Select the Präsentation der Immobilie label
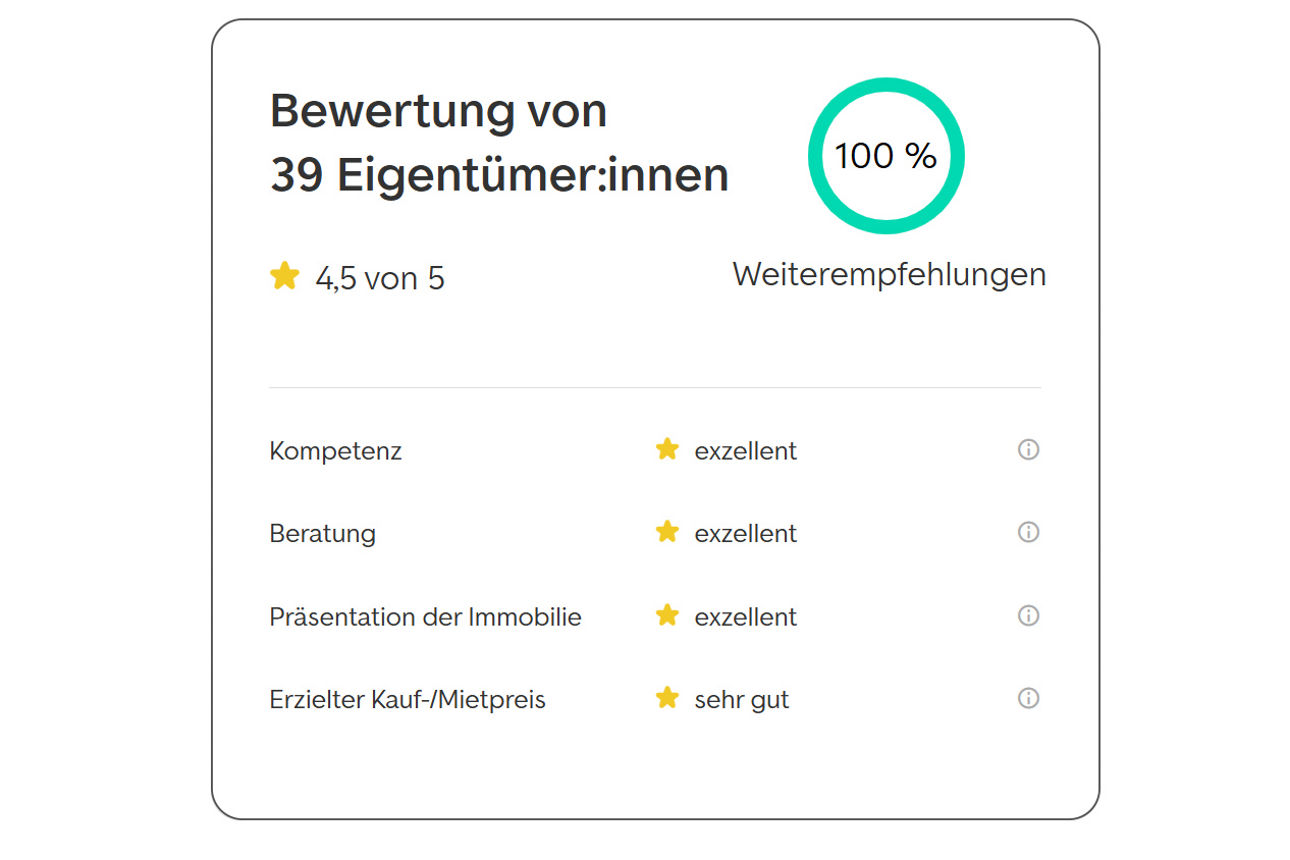 pyautogui.click(x=425, y=617)
